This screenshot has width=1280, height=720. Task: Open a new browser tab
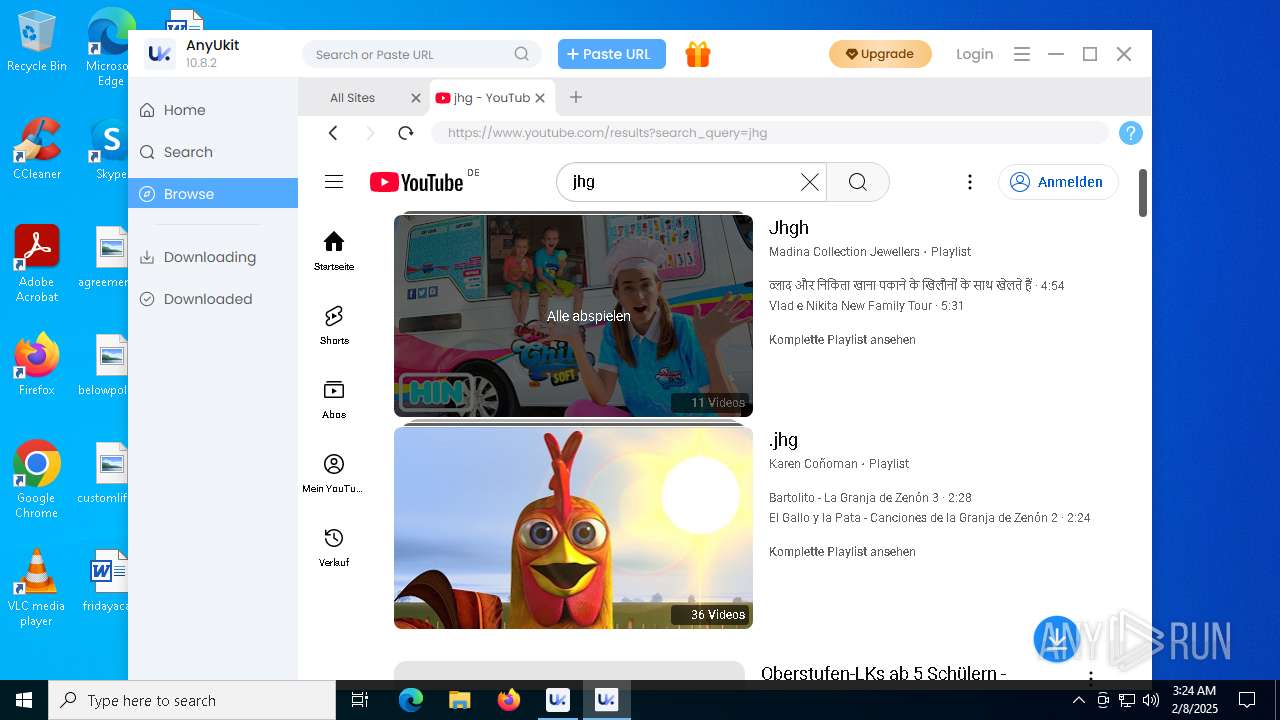(576, 97)
